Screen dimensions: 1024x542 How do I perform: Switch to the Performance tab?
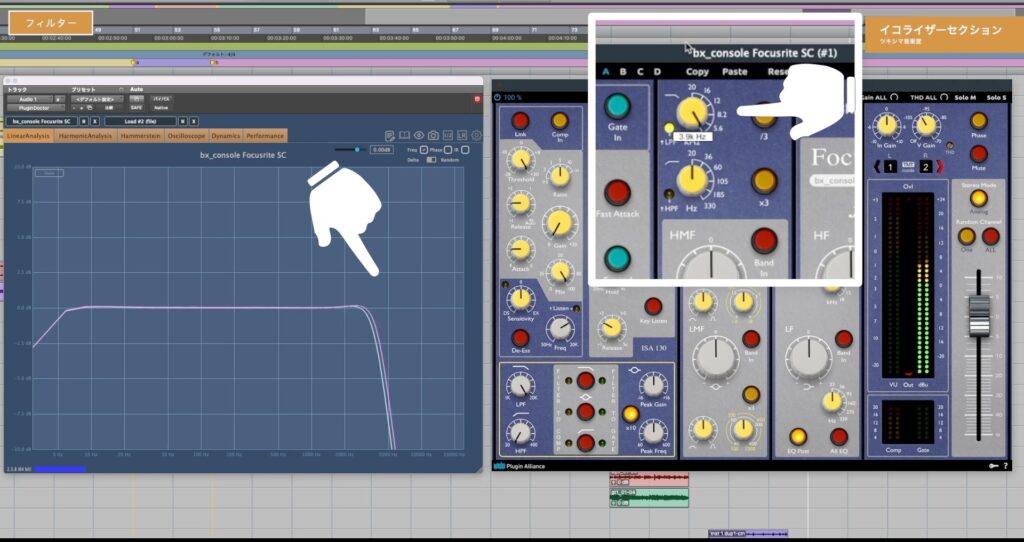(265, 136)
